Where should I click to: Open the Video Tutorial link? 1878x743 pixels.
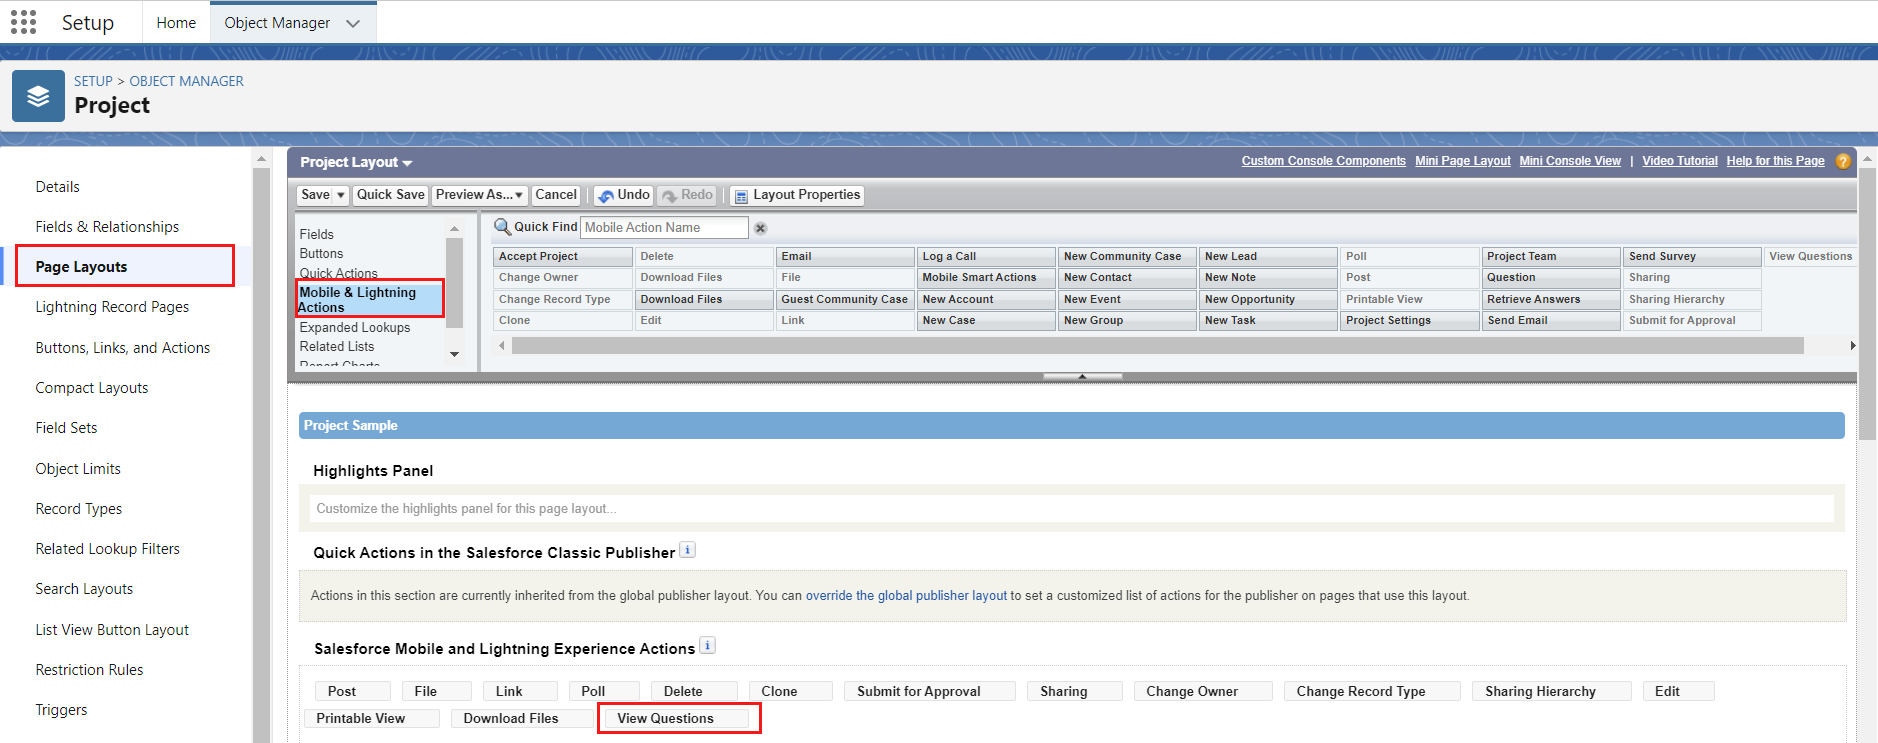point(1680,161)
